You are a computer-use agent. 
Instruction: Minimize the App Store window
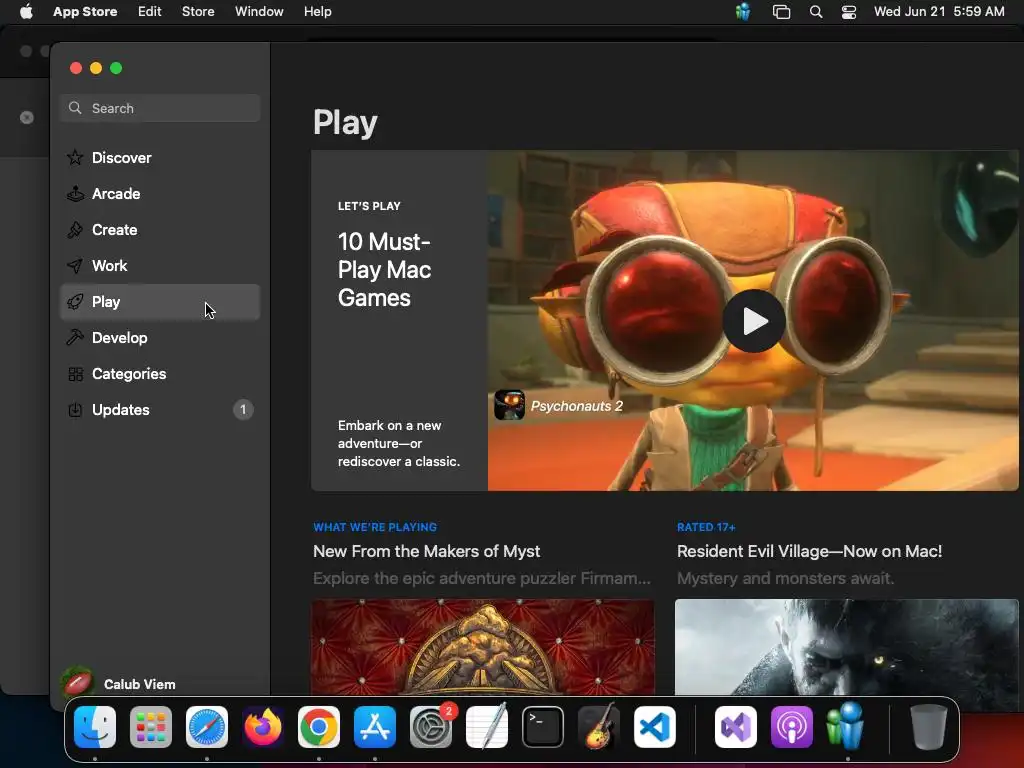point(96,68)
